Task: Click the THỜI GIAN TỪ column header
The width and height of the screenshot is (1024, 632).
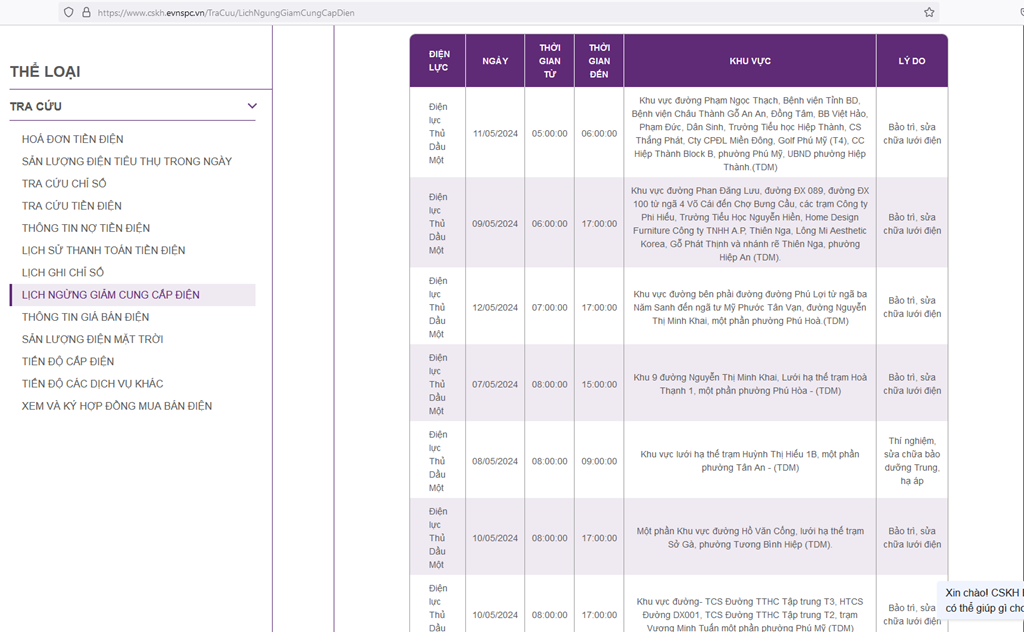Action: 549,61
